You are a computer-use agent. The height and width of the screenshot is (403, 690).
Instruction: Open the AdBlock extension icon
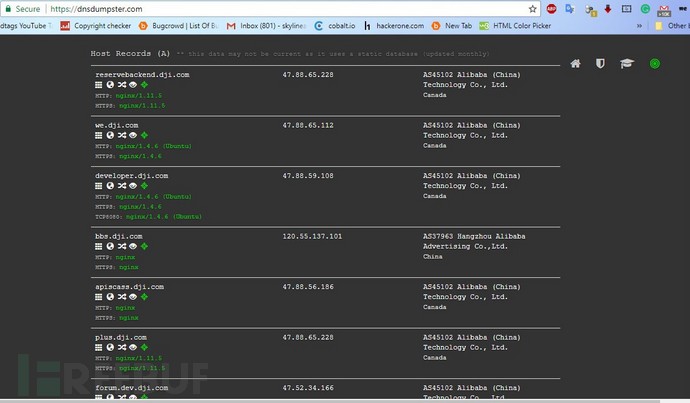click(551, 9)
